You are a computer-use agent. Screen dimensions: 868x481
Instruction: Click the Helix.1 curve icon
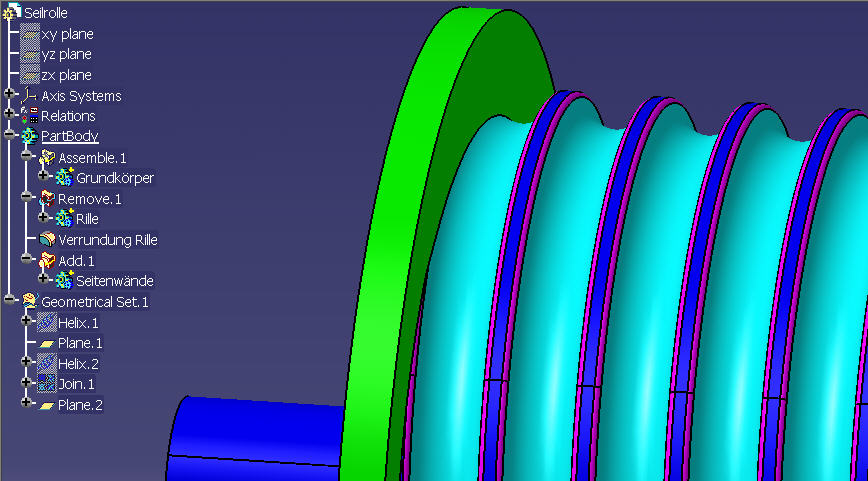tap(47, 323)
